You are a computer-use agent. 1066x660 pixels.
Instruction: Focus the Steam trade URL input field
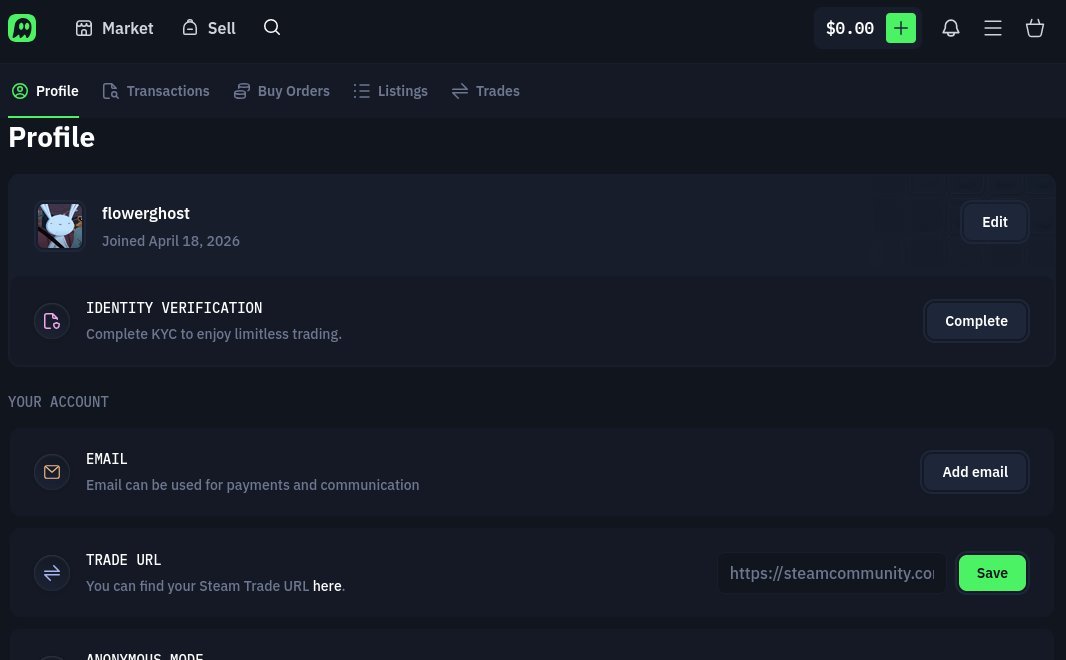pyautogui.click(x=831, y=573)
